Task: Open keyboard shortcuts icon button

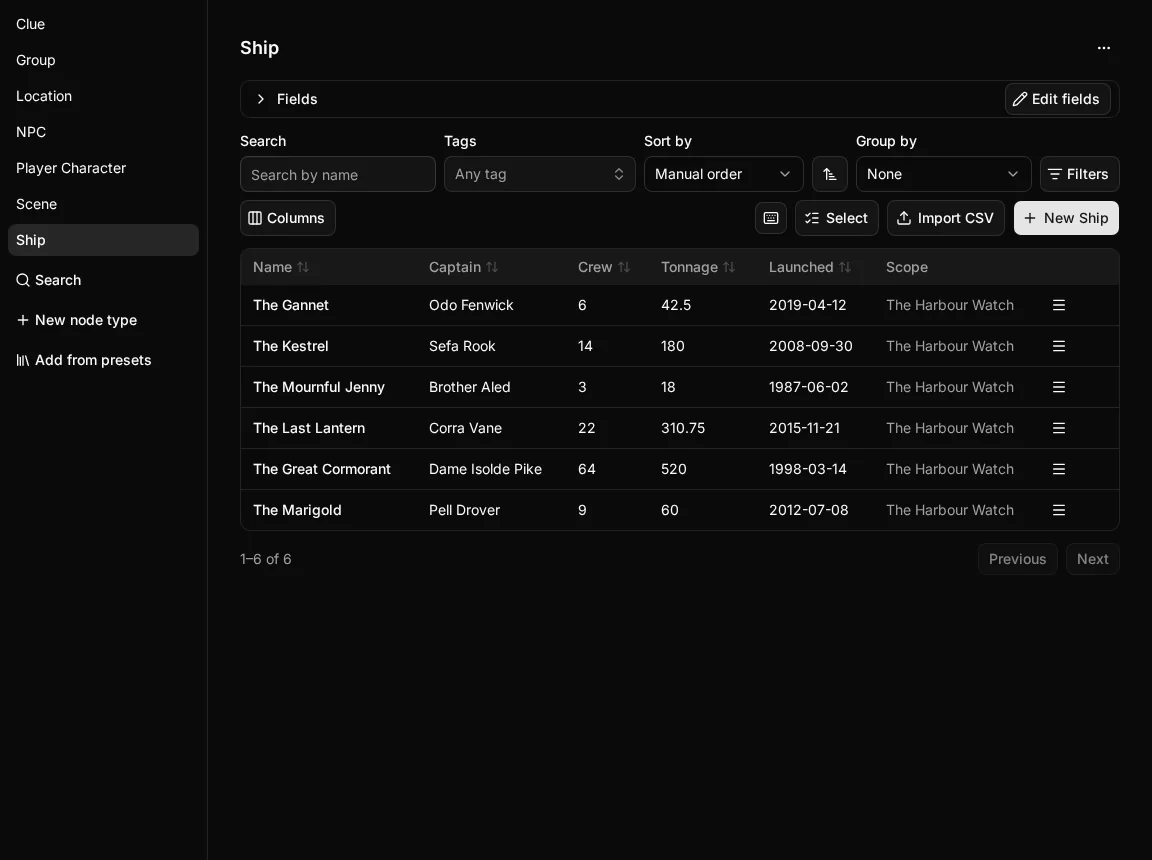Action: 771,218
